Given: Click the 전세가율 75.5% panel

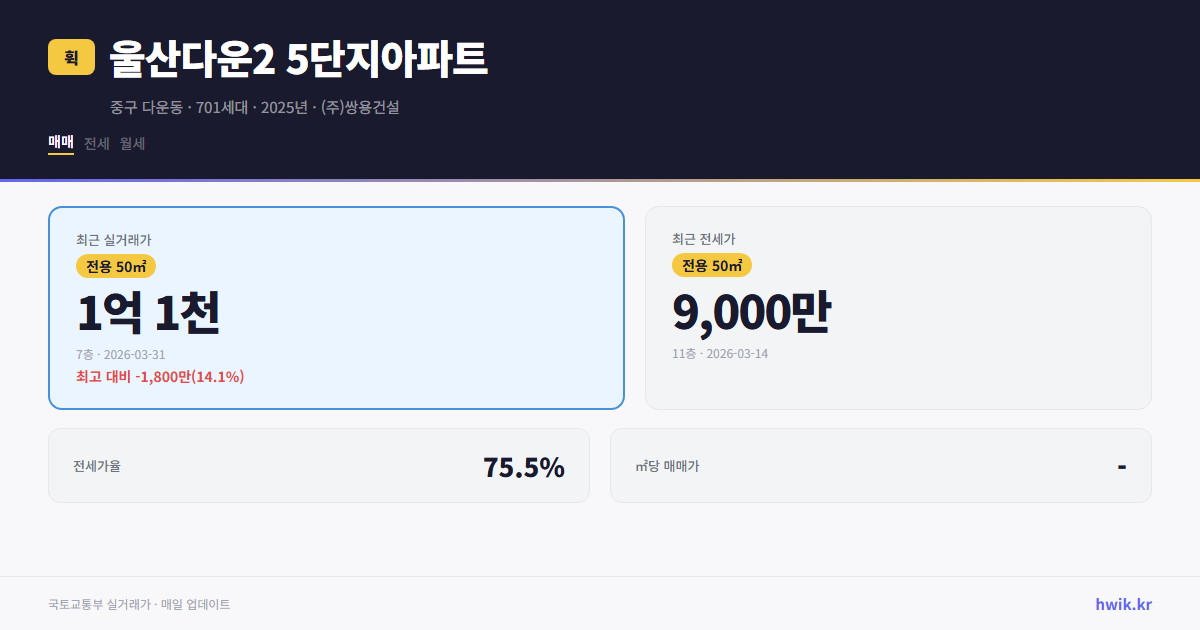Looking at the screenshot, I should (319, 465).
